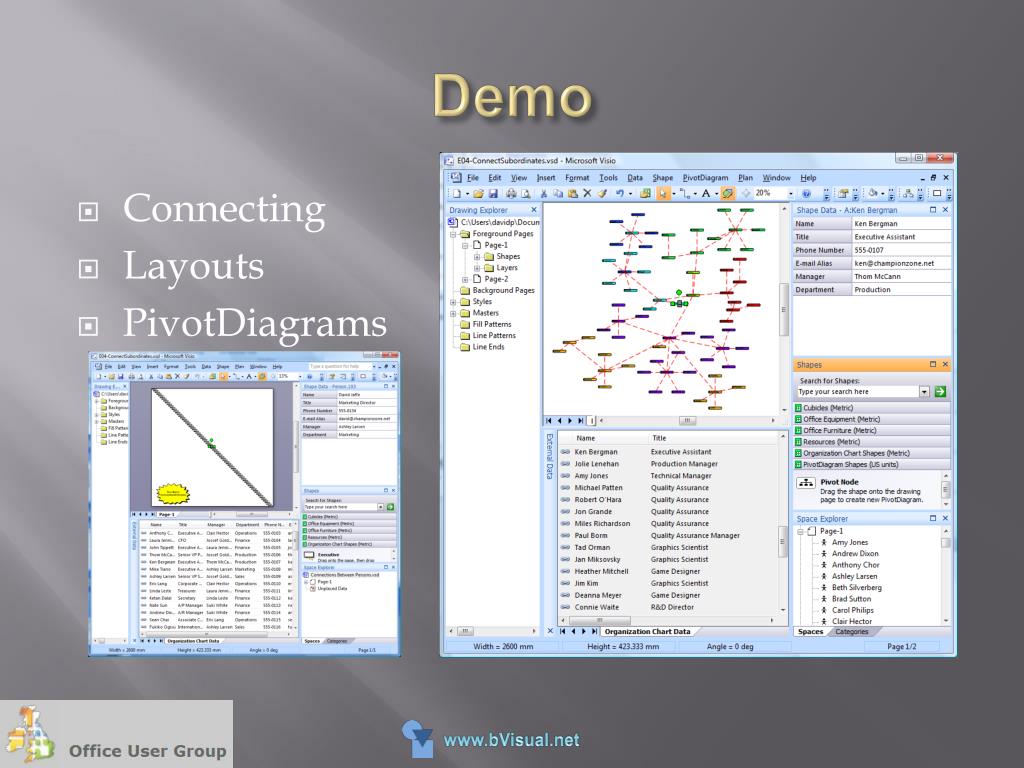Open the Cubicles (Metric) stencil
Image resolution: width=1024 pixels, height=768 pixels.
tap(871, 408)
